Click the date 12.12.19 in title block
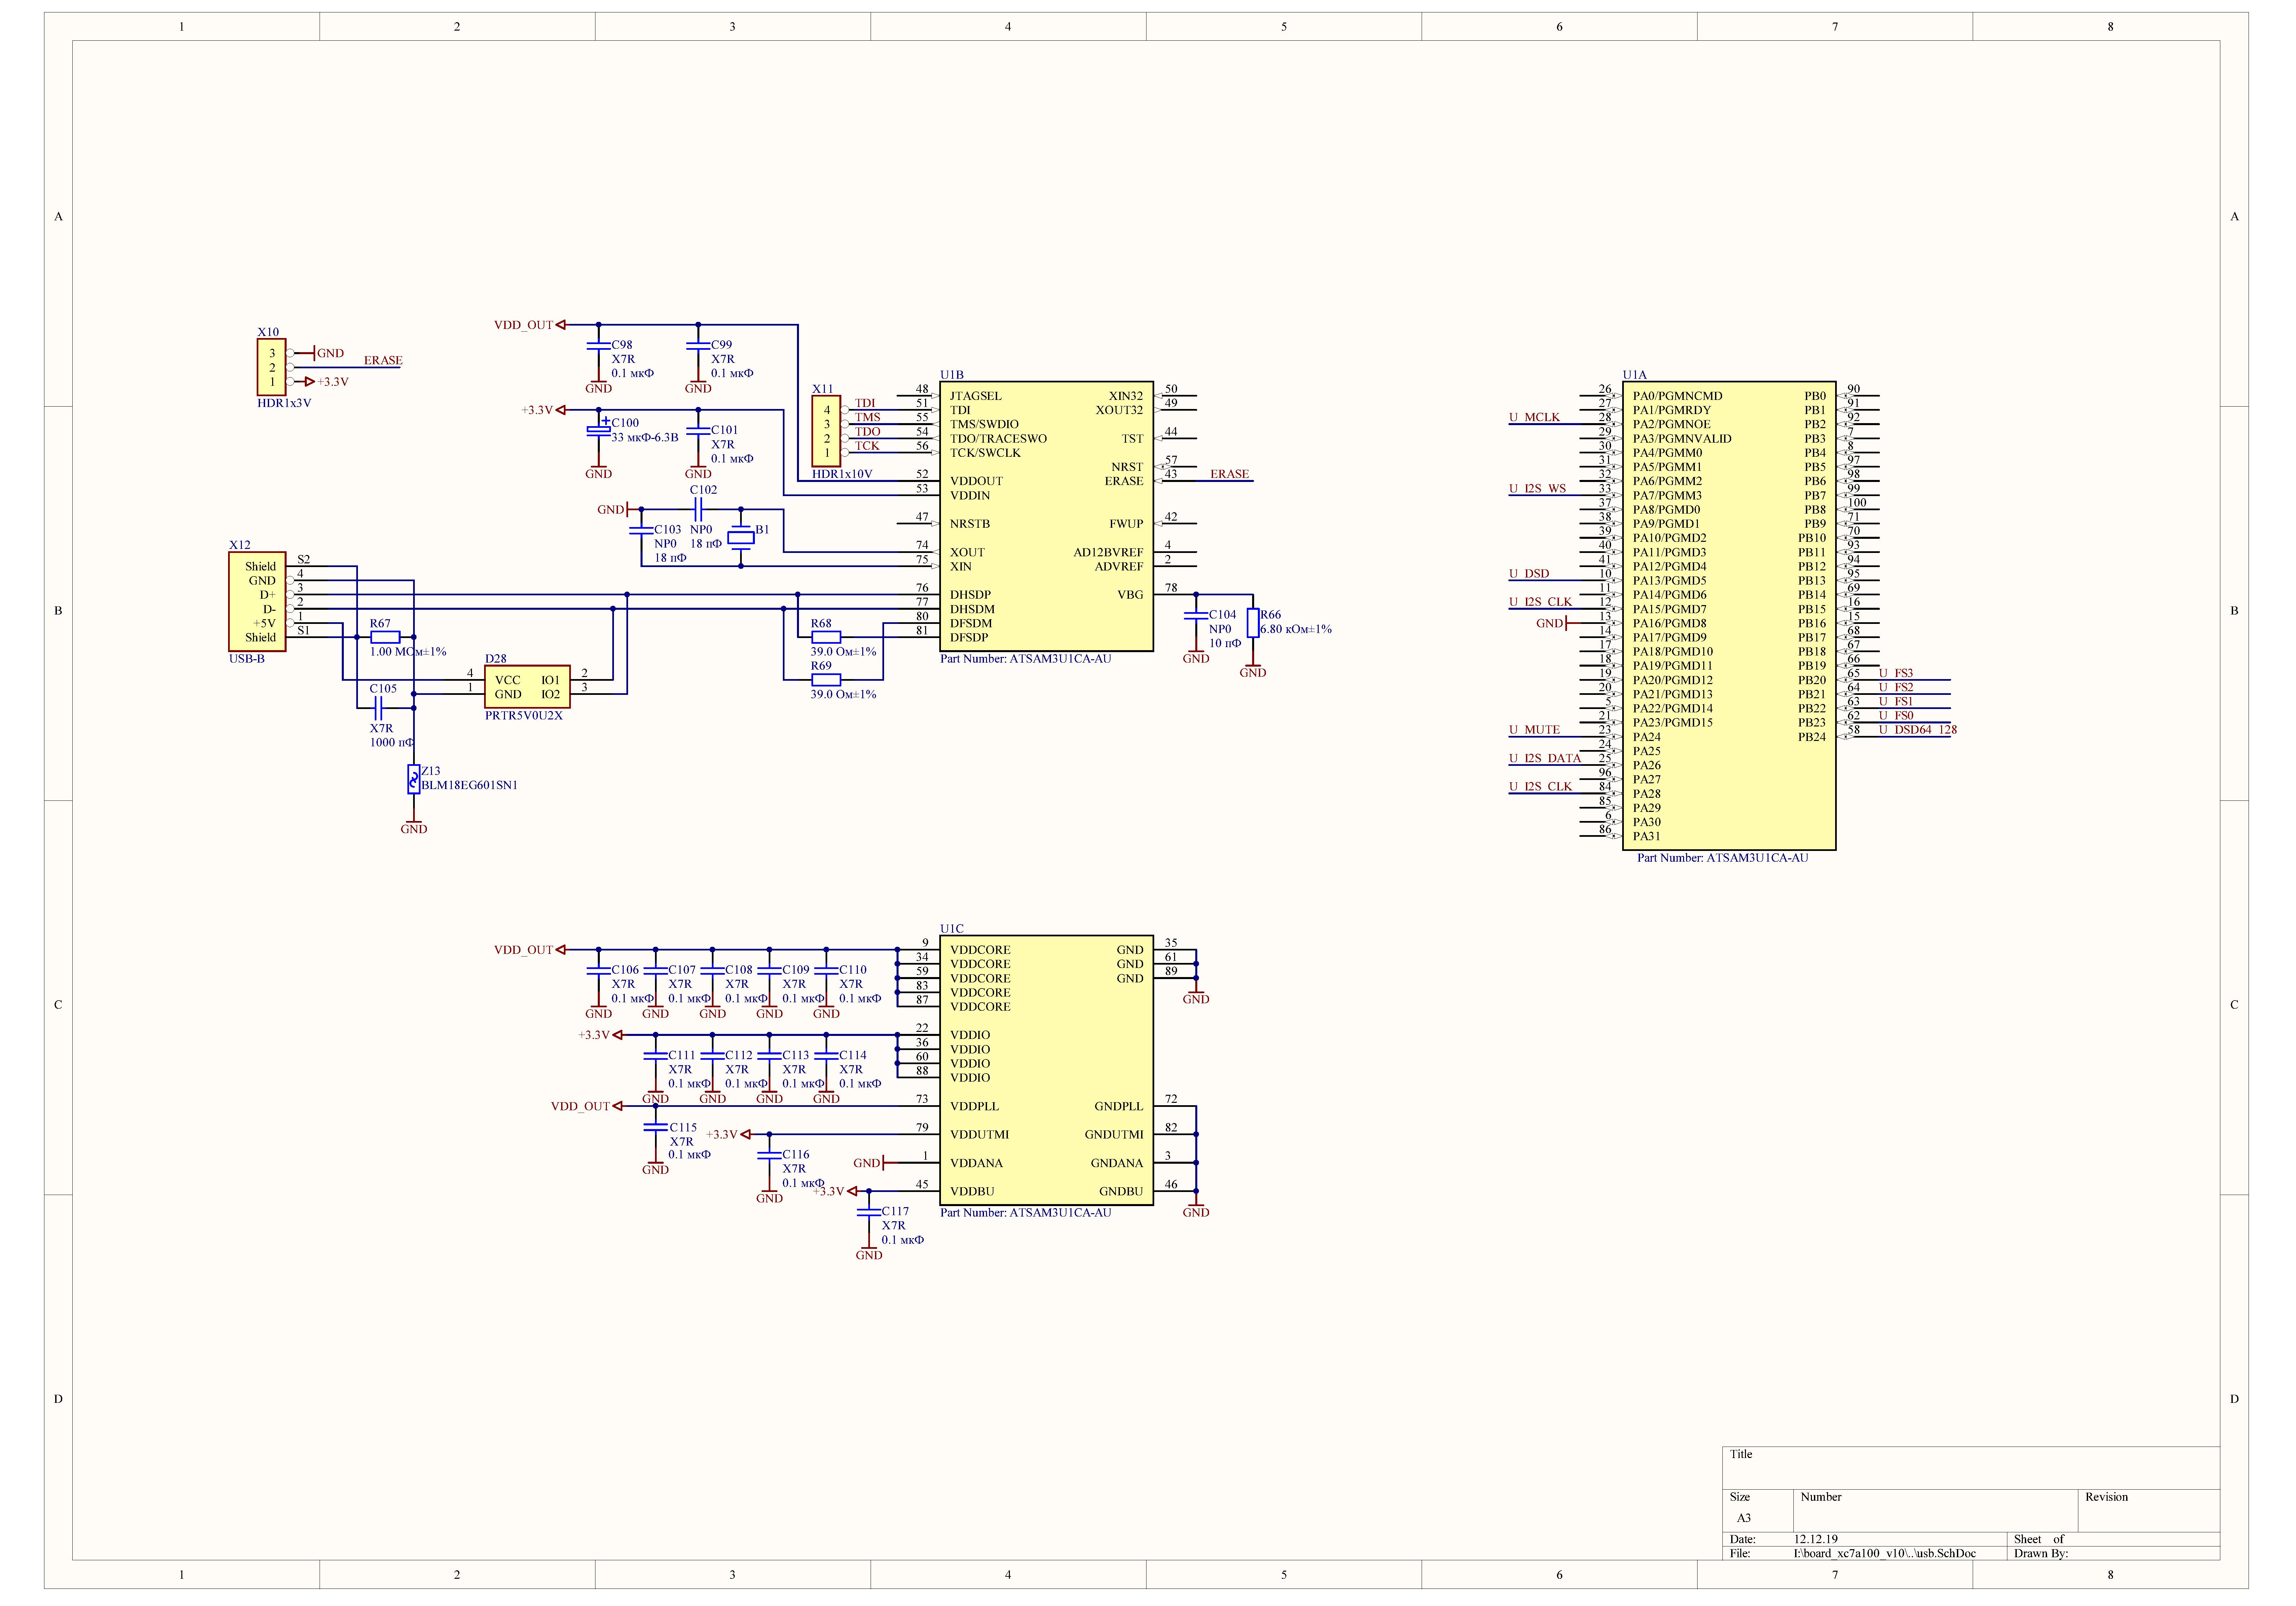This screenshot has width=2296, height=1606. (x=1816, y=1540)
